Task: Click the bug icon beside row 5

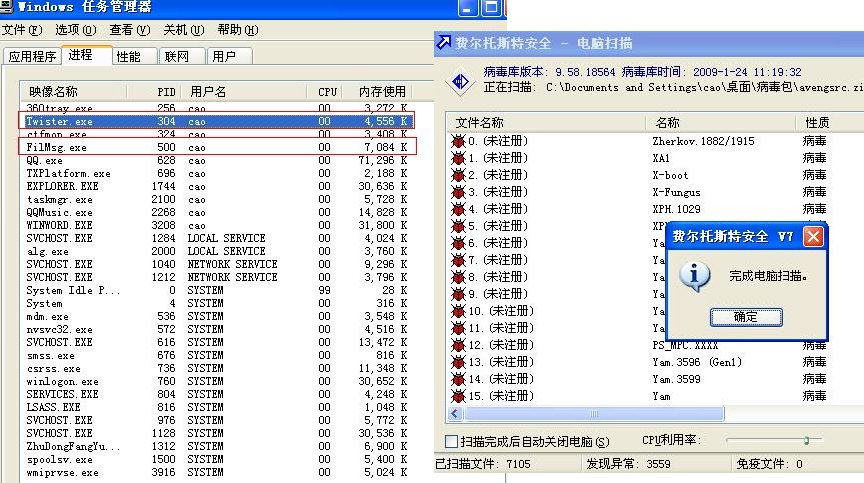Action: tap(458, 226)
